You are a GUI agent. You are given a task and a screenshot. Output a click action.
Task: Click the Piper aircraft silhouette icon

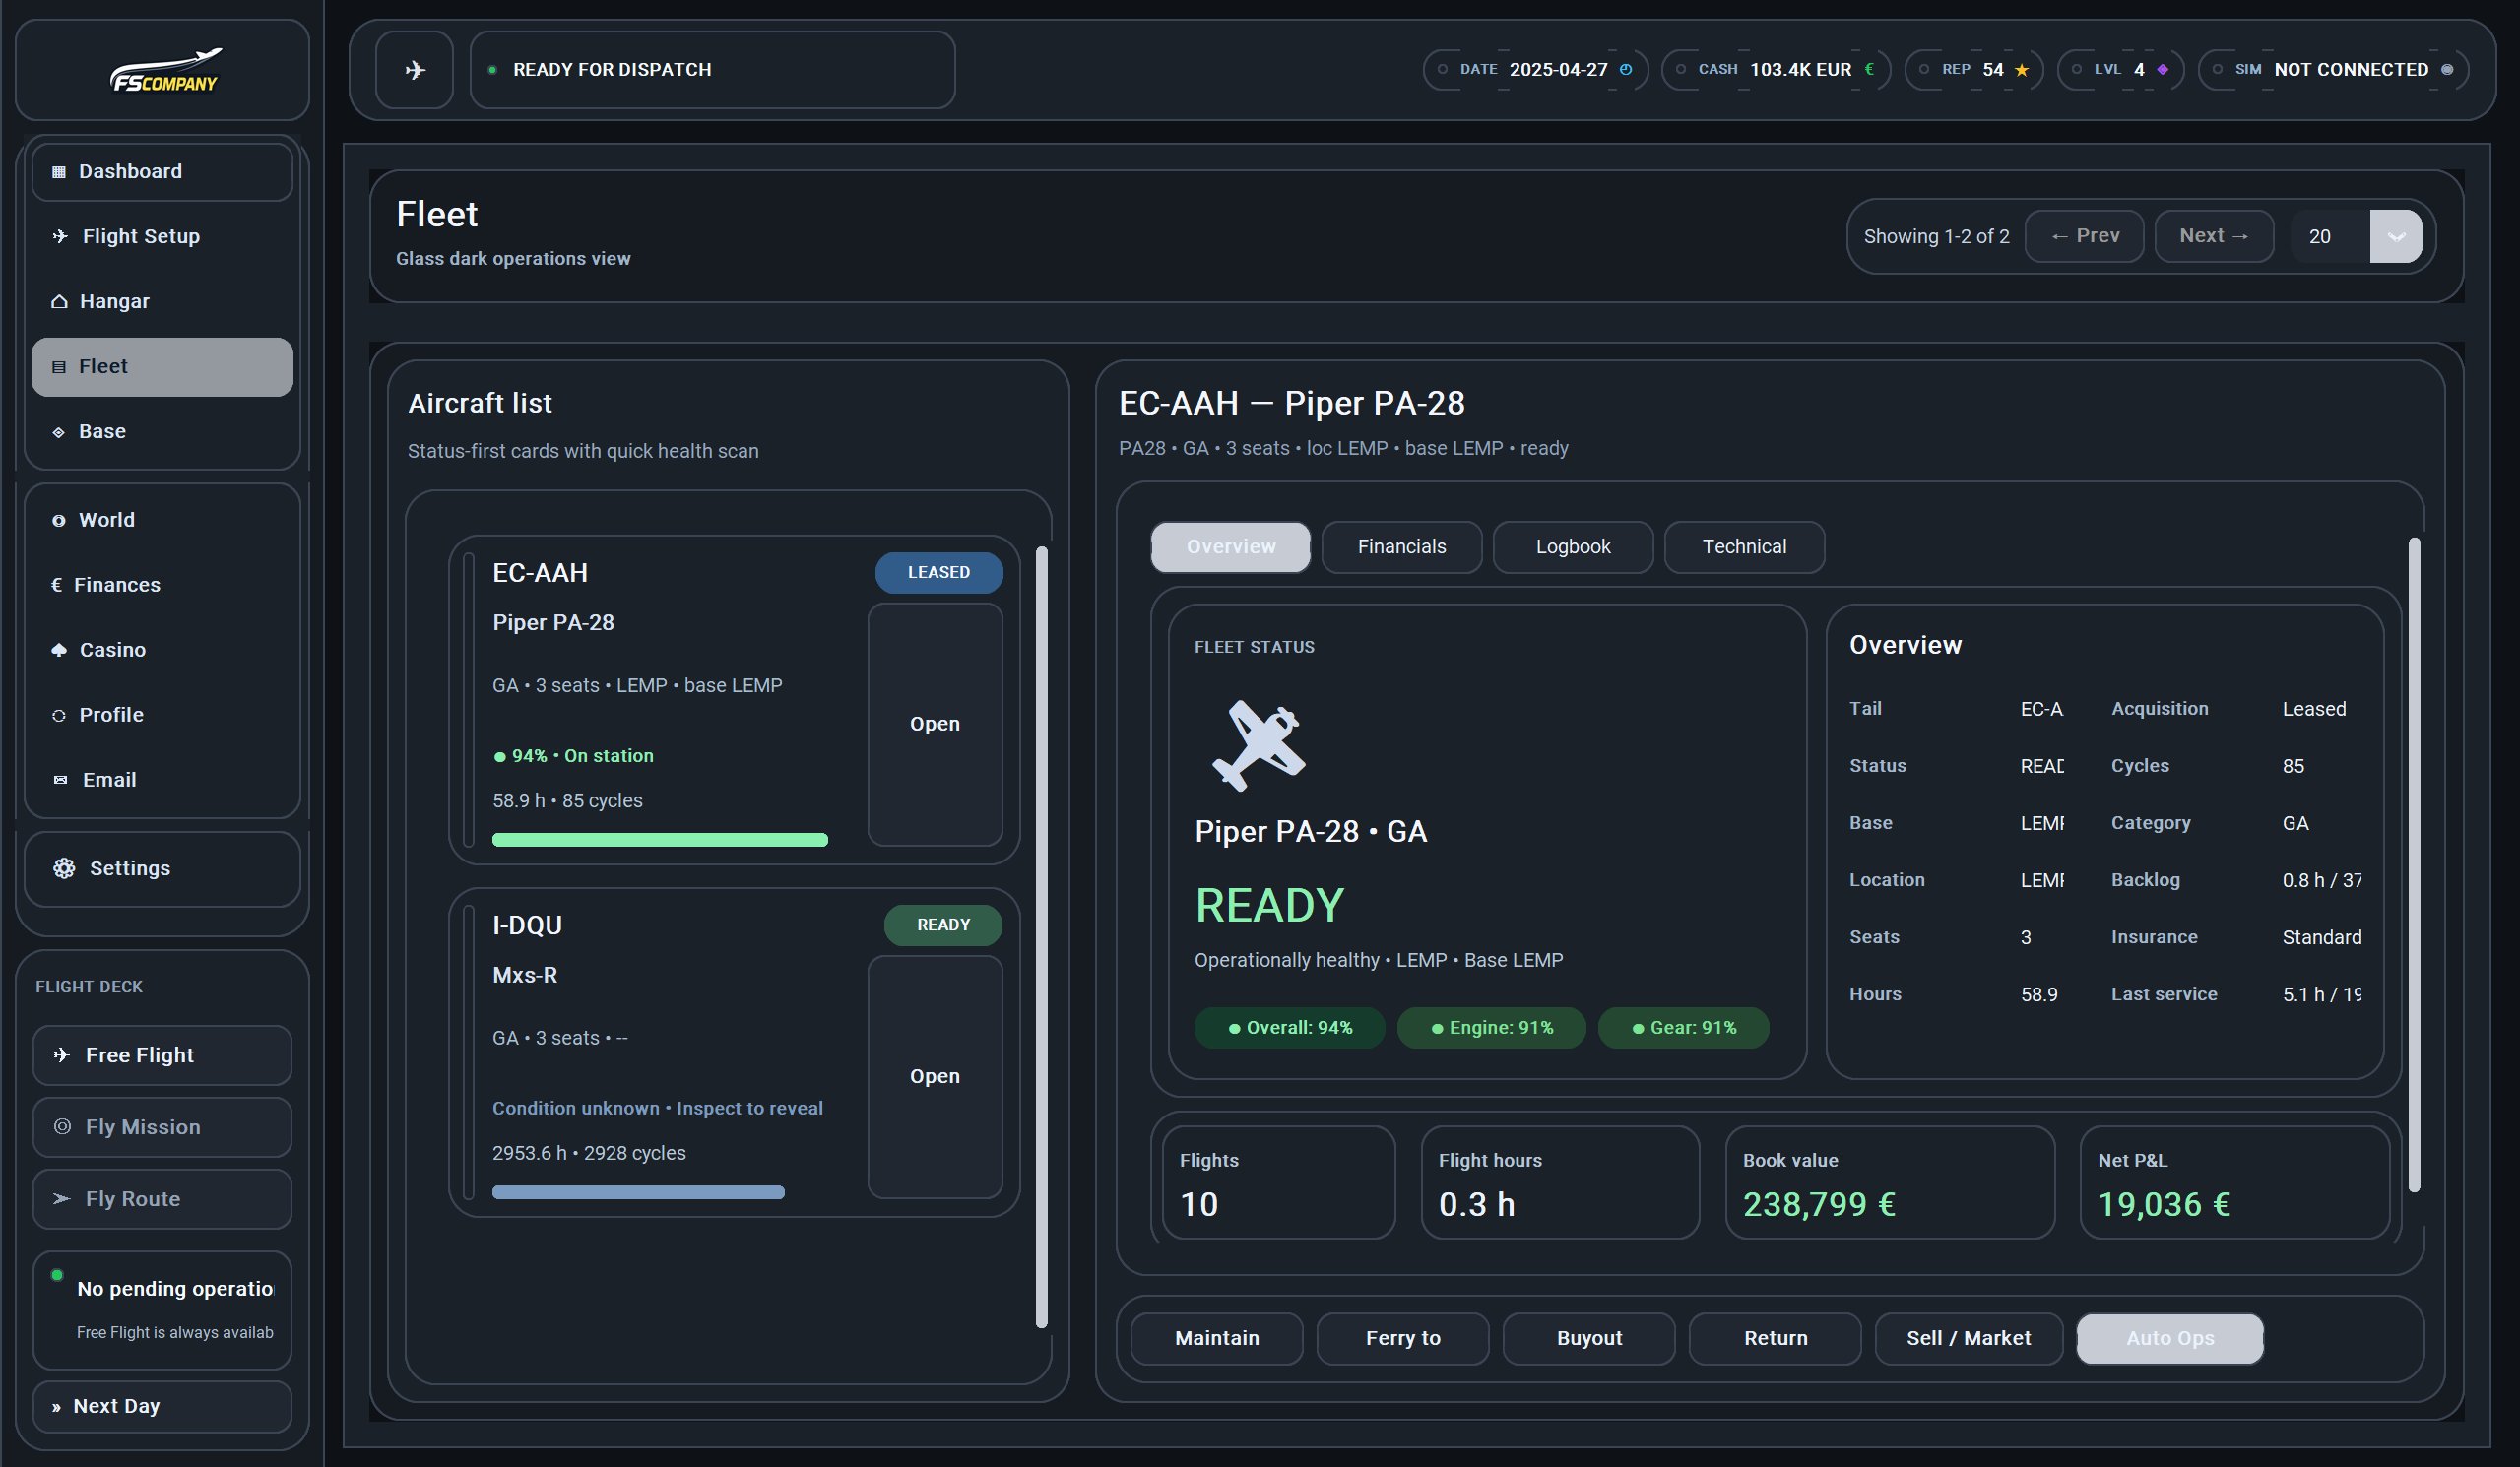(x=1257, y=746)
